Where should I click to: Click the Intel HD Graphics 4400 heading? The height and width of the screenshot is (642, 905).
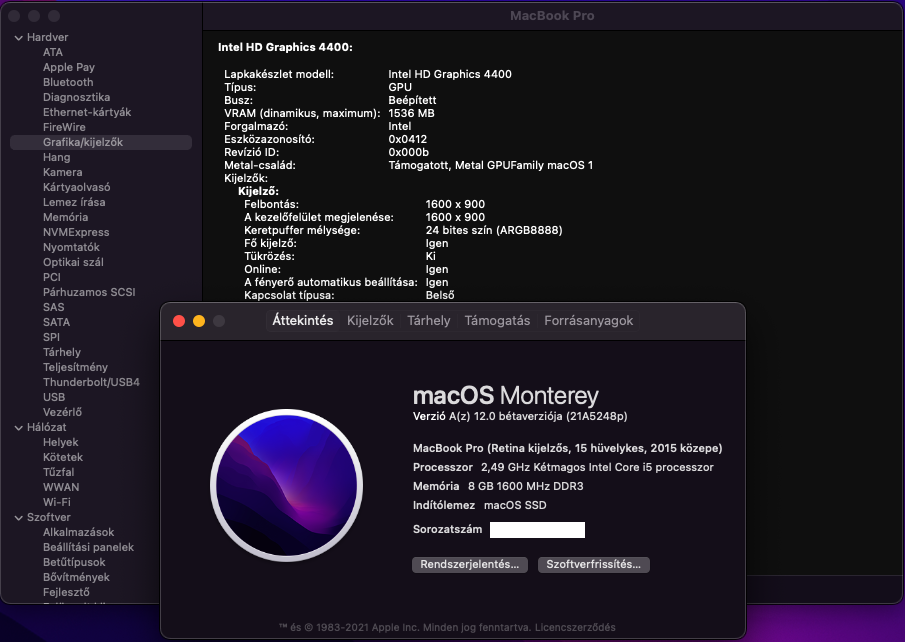click(285, 47)
